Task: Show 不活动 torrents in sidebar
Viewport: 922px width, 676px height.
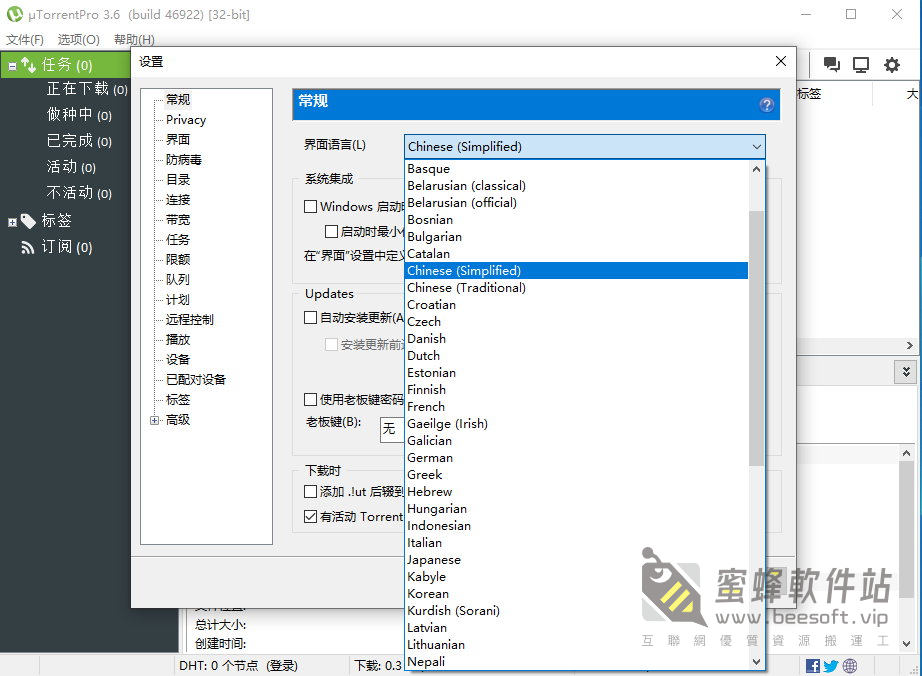Action: (79, 192)
